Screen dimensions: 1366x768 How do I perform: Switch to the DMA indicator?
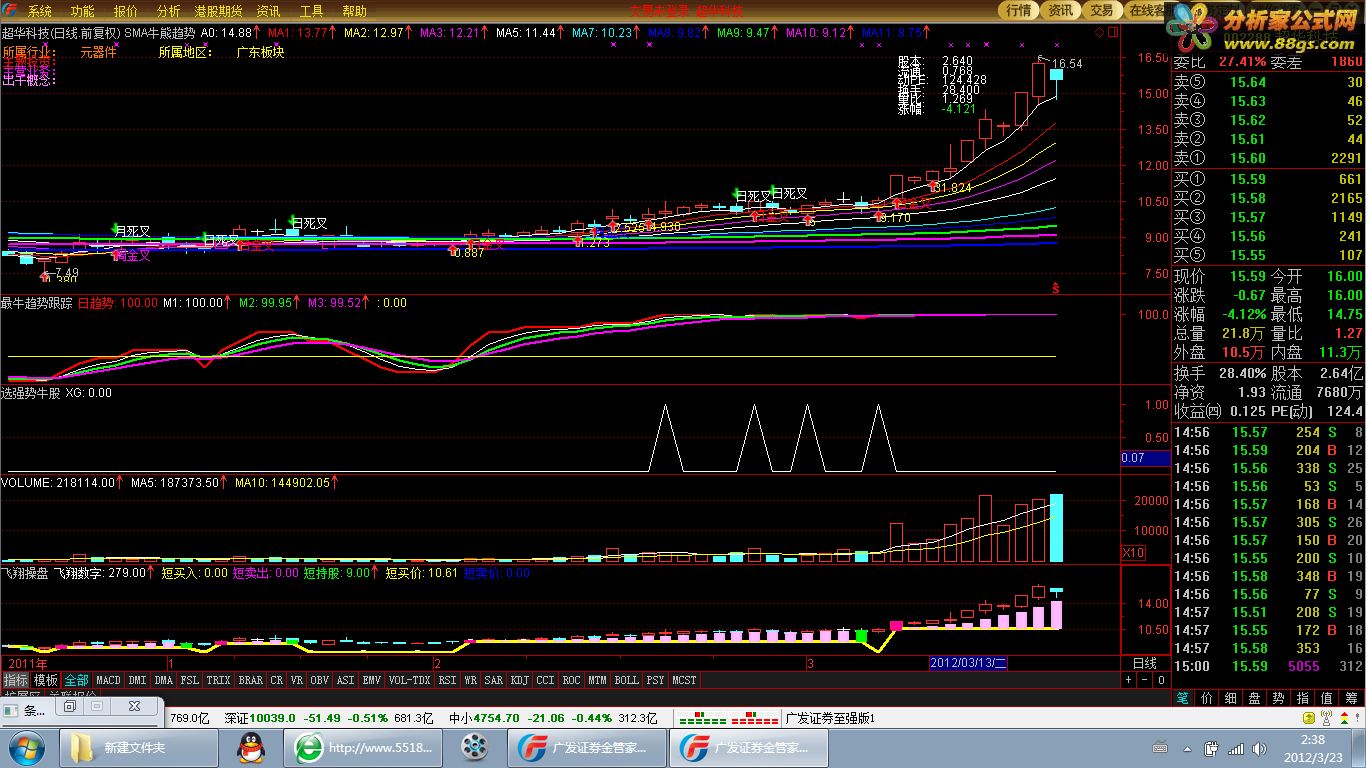163,680
